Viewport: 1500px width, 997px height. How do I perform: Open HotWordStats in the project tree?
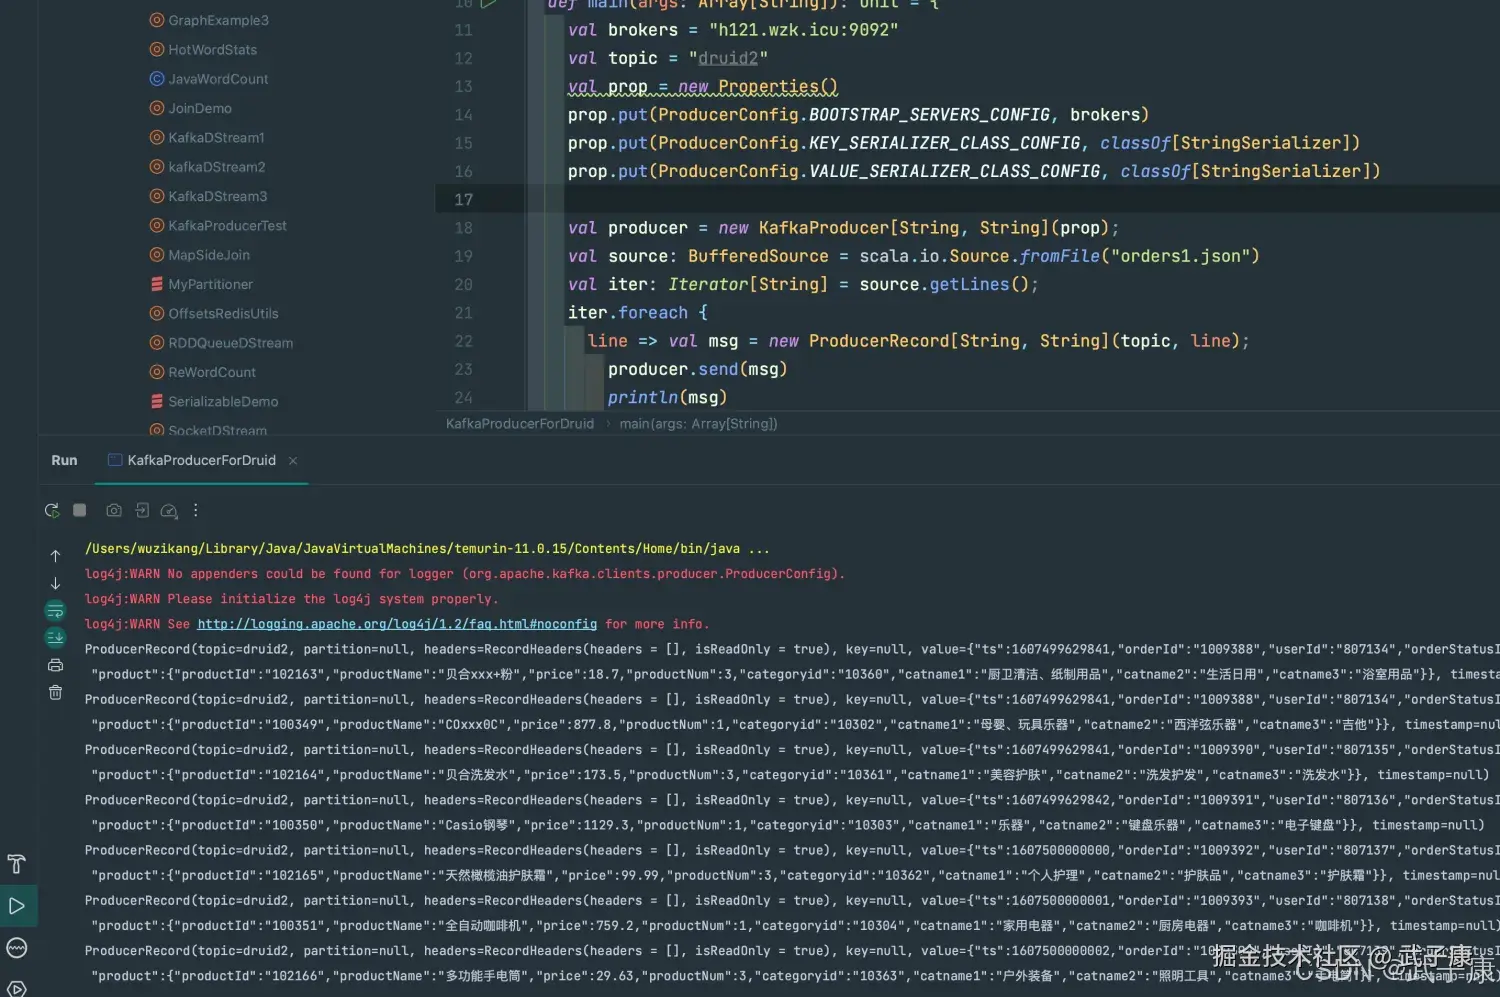(212, 50)
